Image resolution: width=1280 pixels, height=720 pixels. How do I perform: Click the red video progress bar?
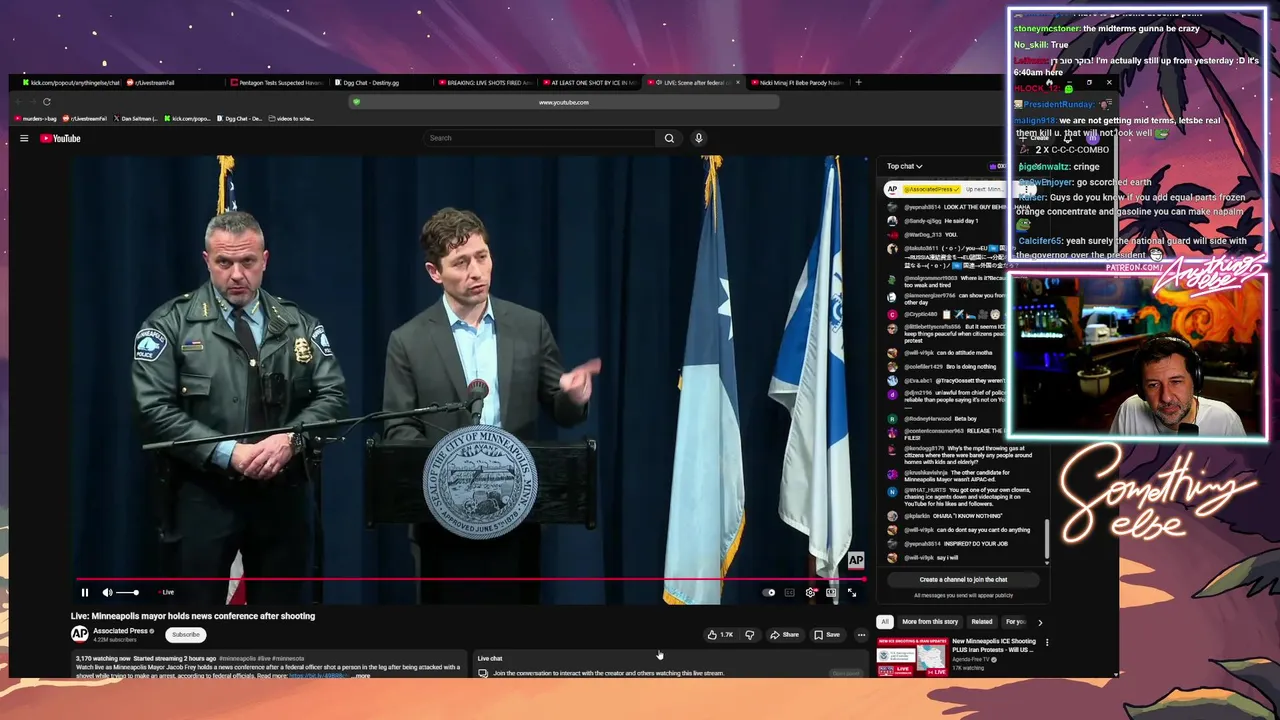tap(469, 579)
